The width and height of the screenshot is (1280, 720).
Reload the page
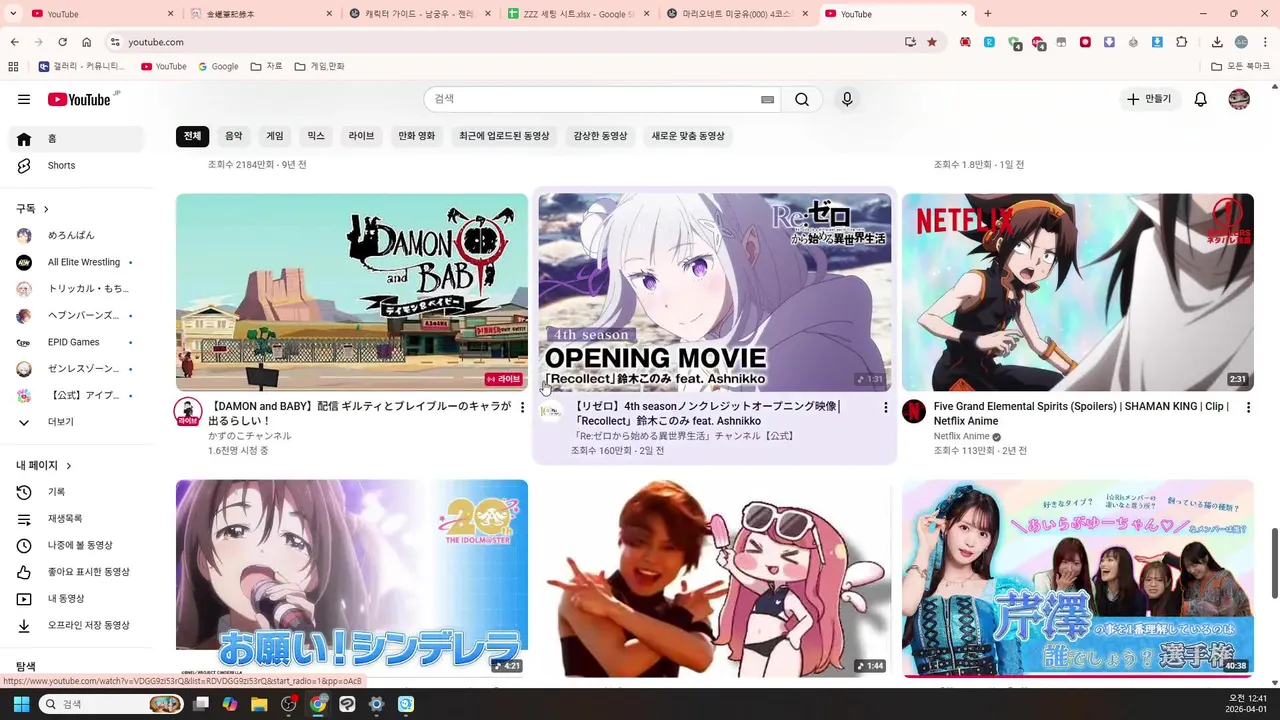62,42
